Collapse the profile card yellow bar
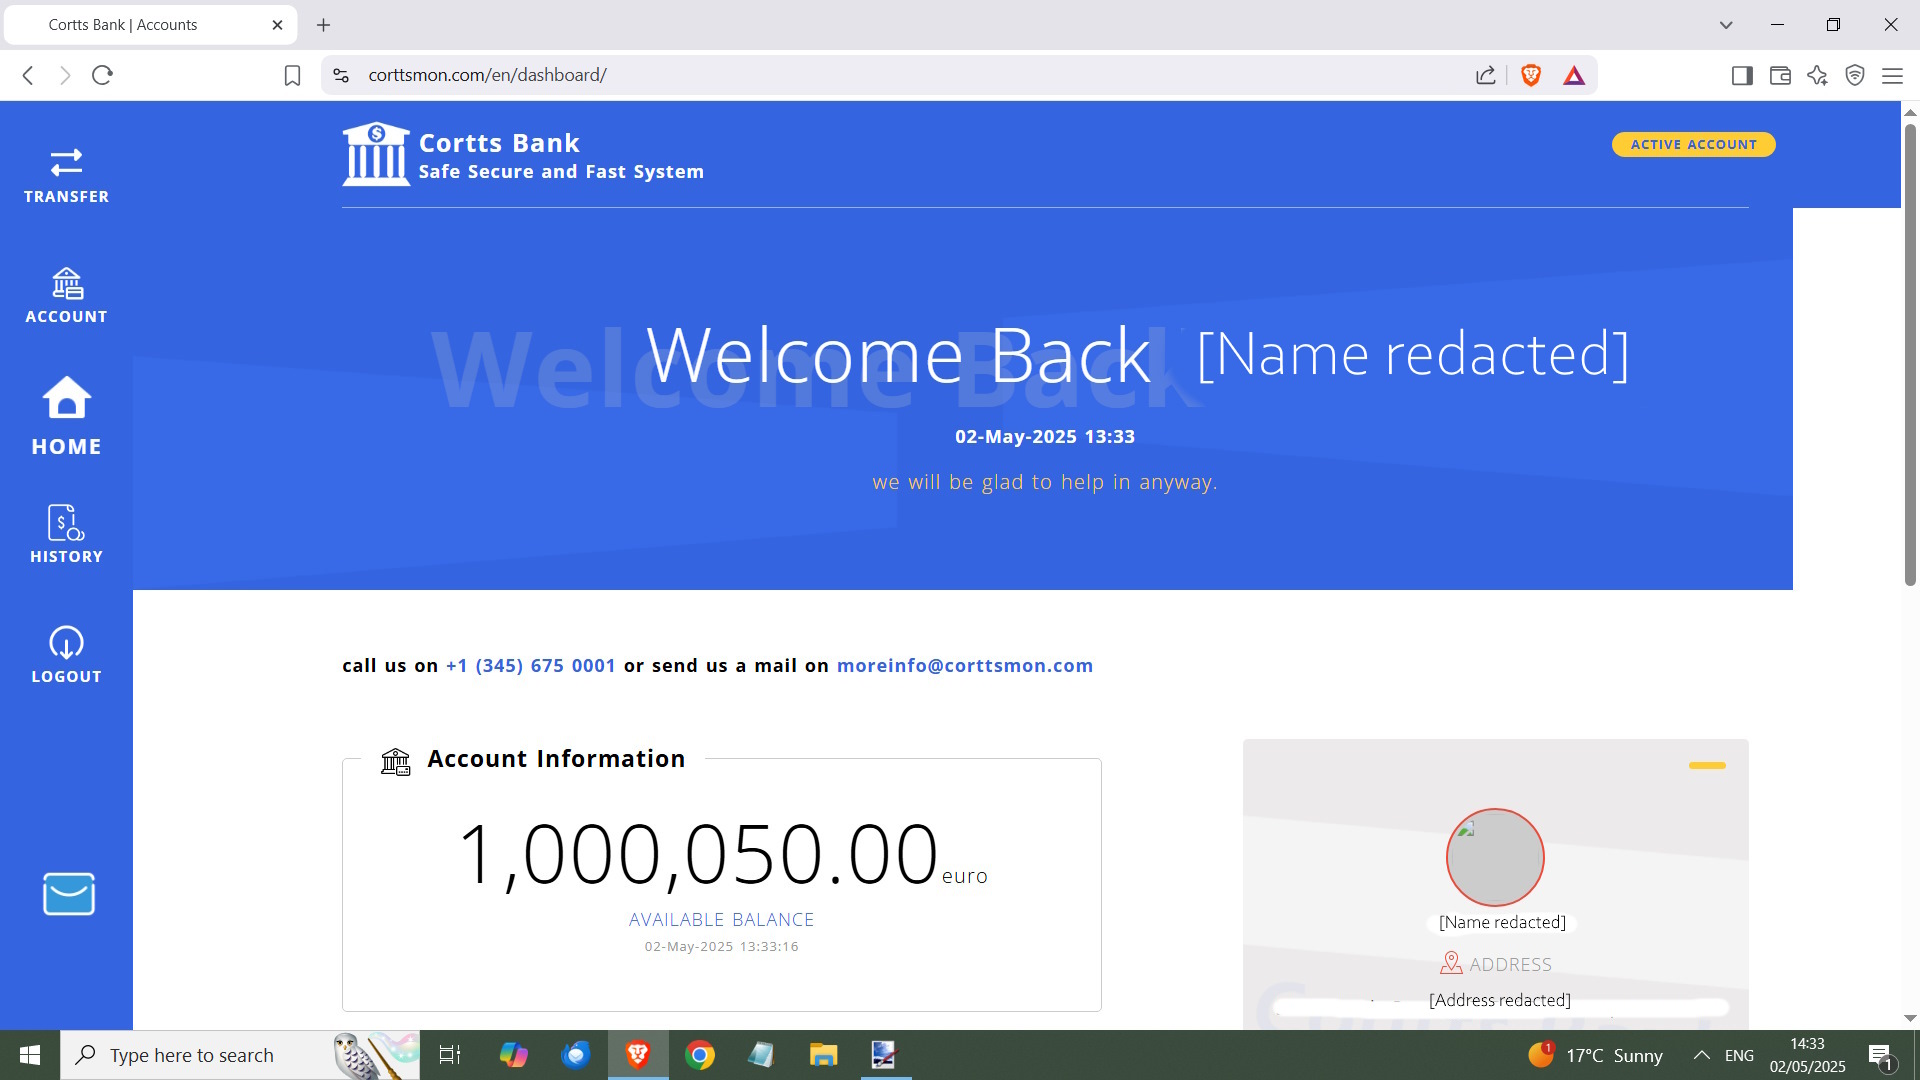The width and height of the screenshot is (1920, 1080). [x=1706, y=765]
